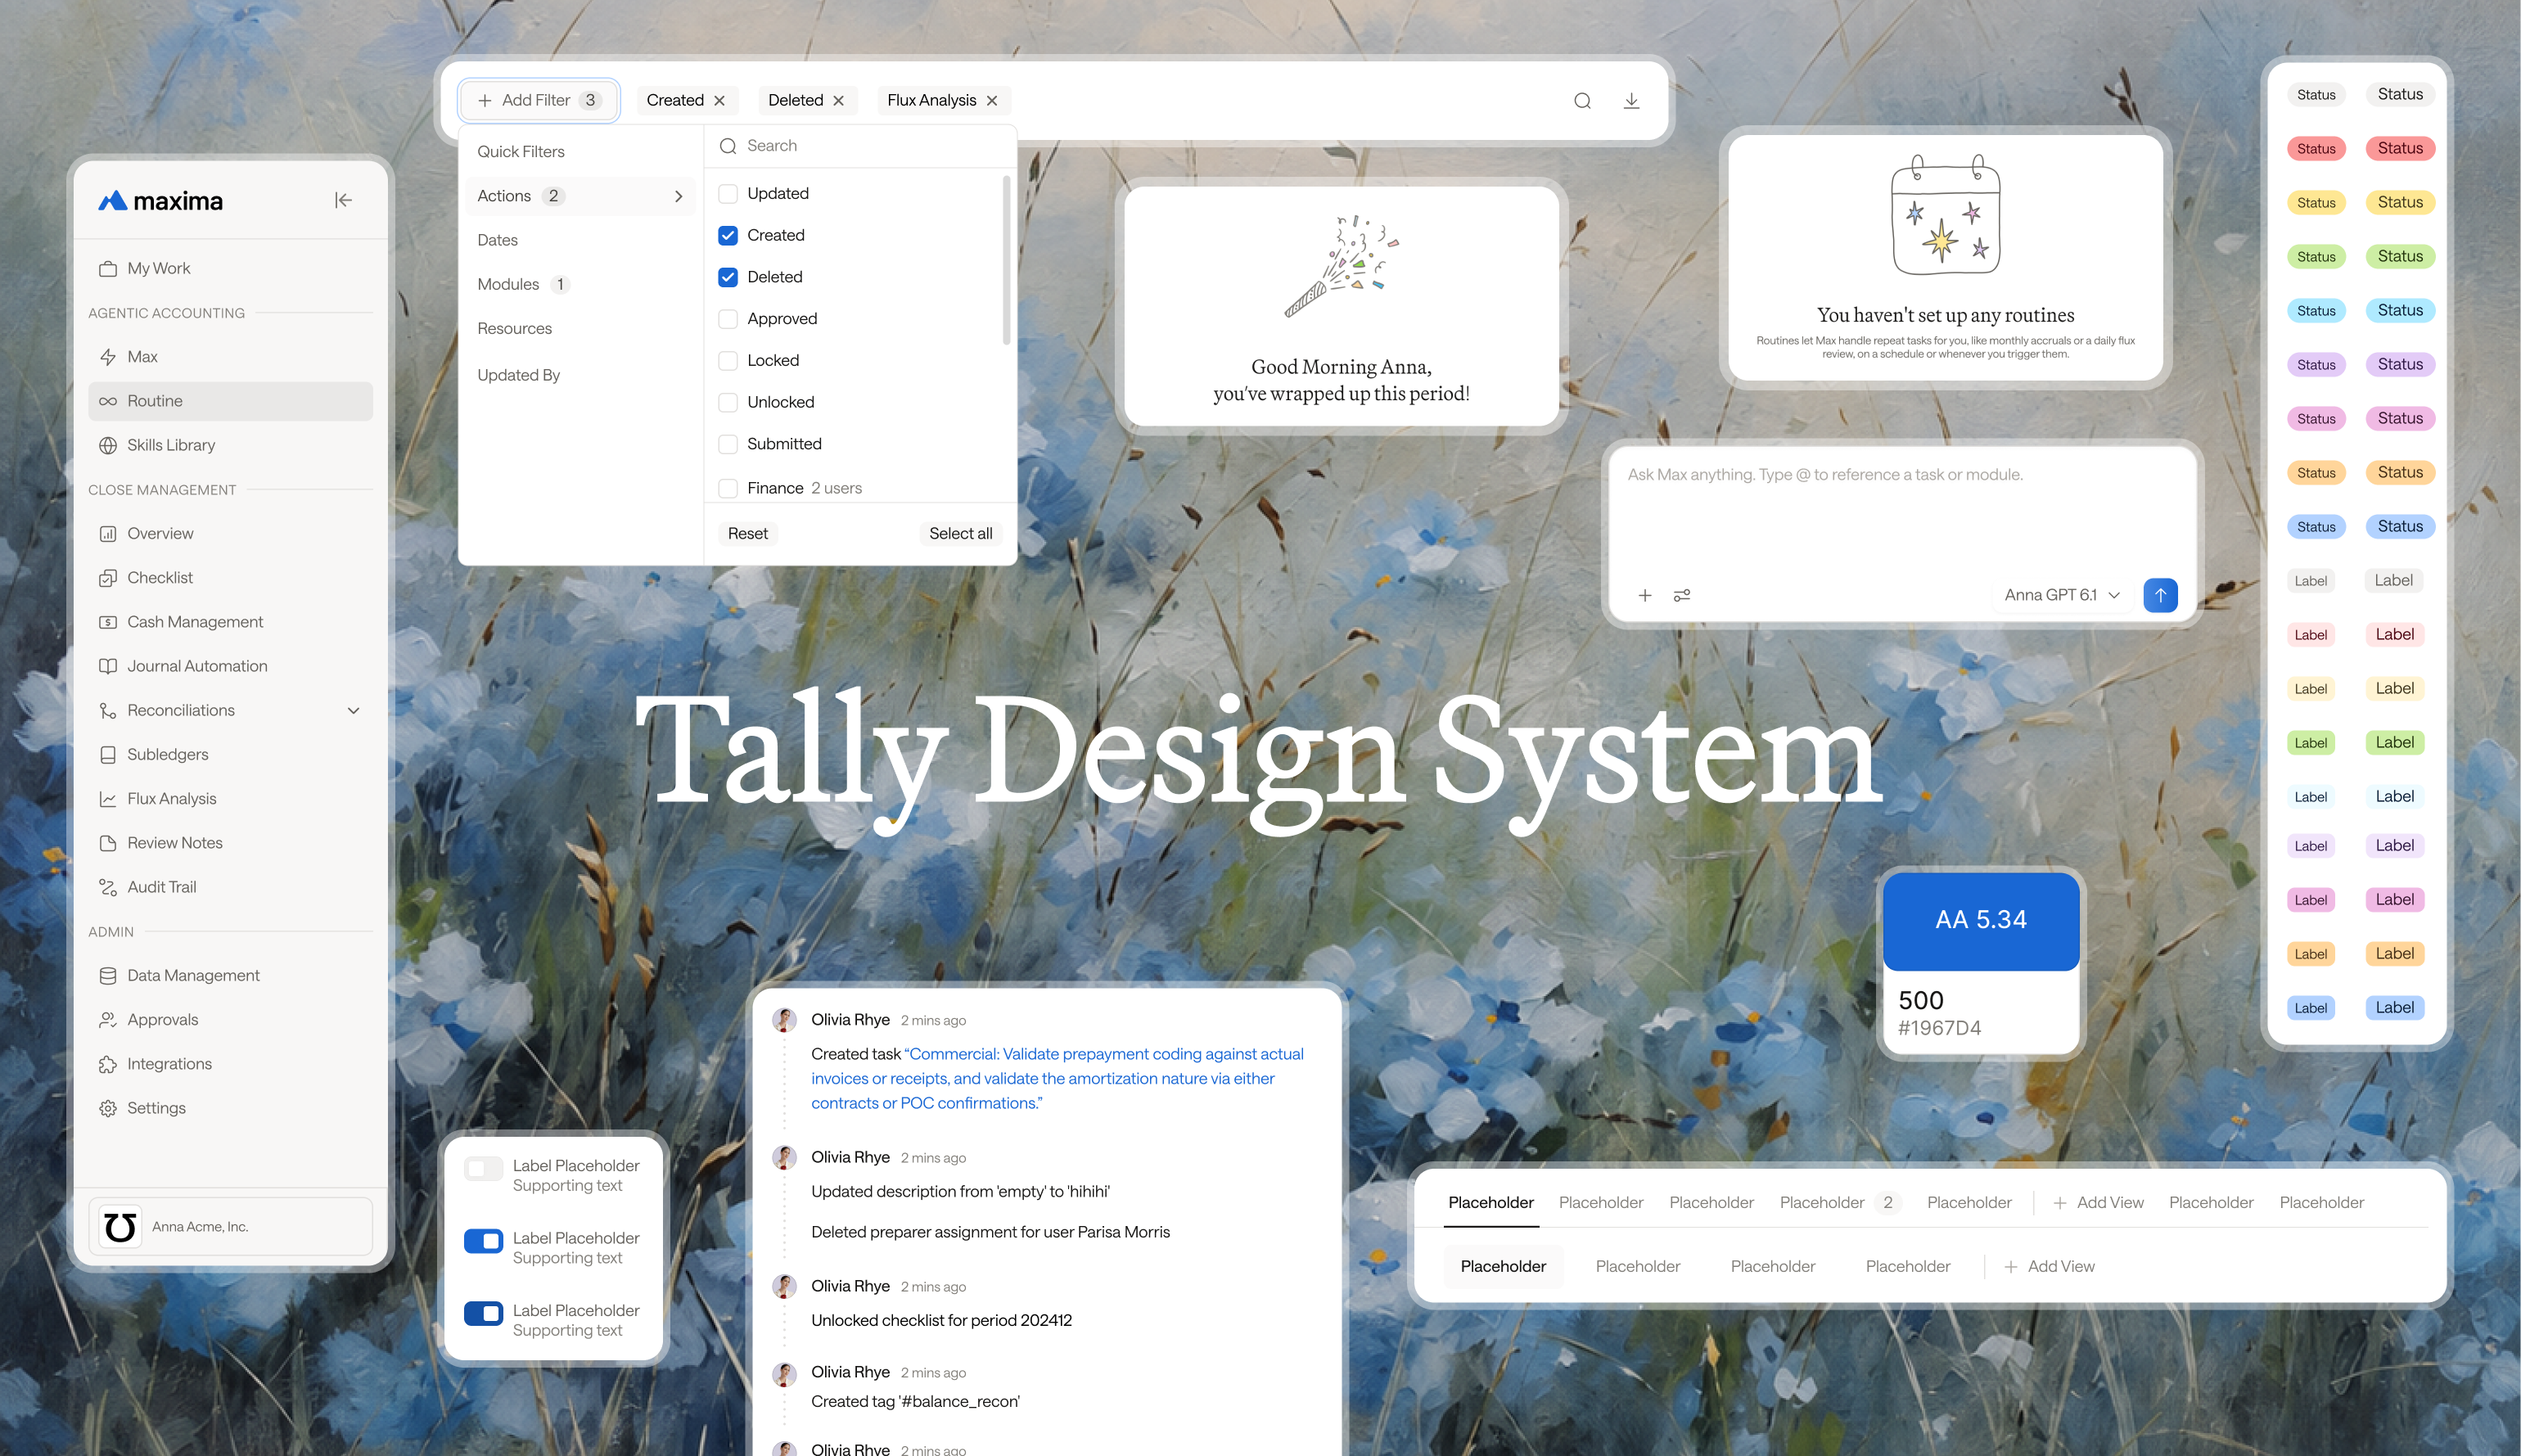Click Select all in filter menu
Image resolution: width=2521 pixels, height=1456 pixels.
pyautogui.click(x=960, y=533)
